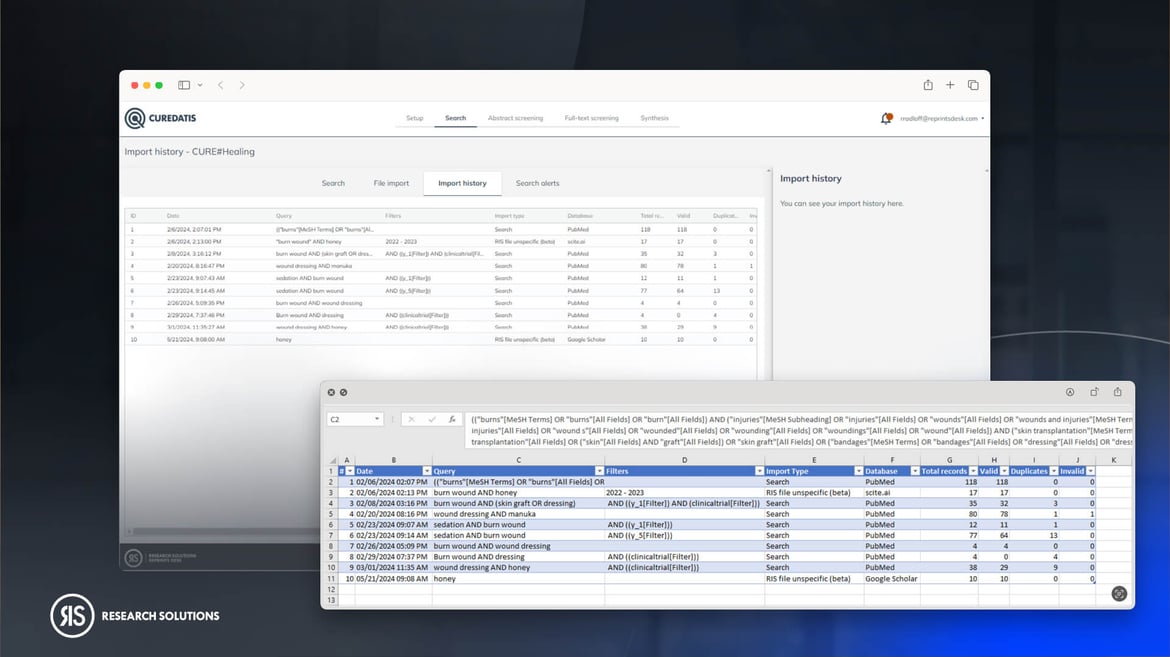Open the Filters column filter dropdown

click(760, 471)
